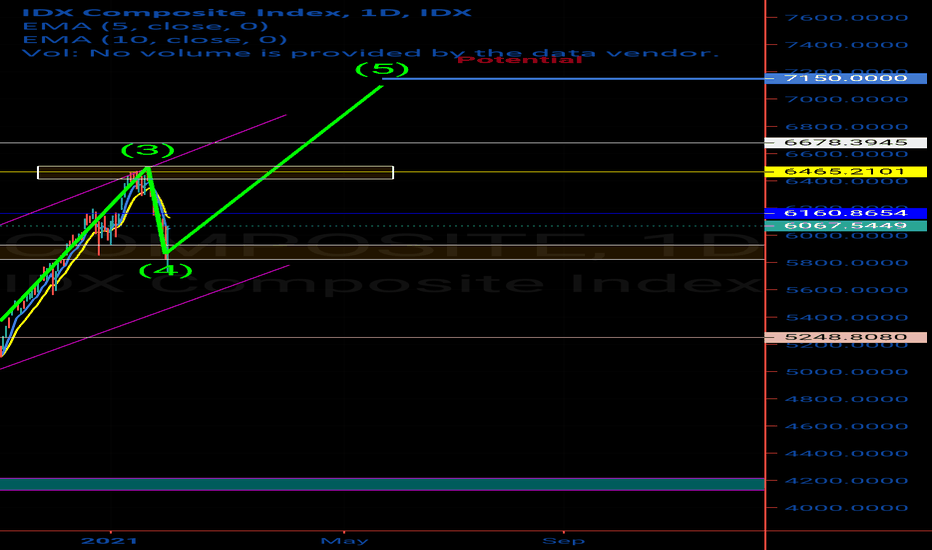Click the 5600.0000 price axis tick
Image resolution: width=932 pixels, height=550 pixels.
(846, 290)
